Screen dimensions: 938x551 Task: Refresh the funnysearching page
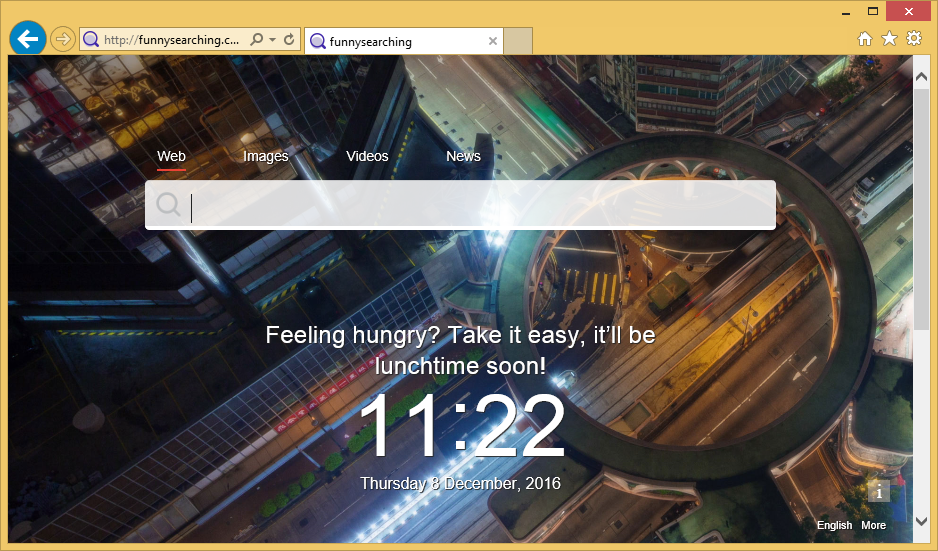[x=289, y=39]
